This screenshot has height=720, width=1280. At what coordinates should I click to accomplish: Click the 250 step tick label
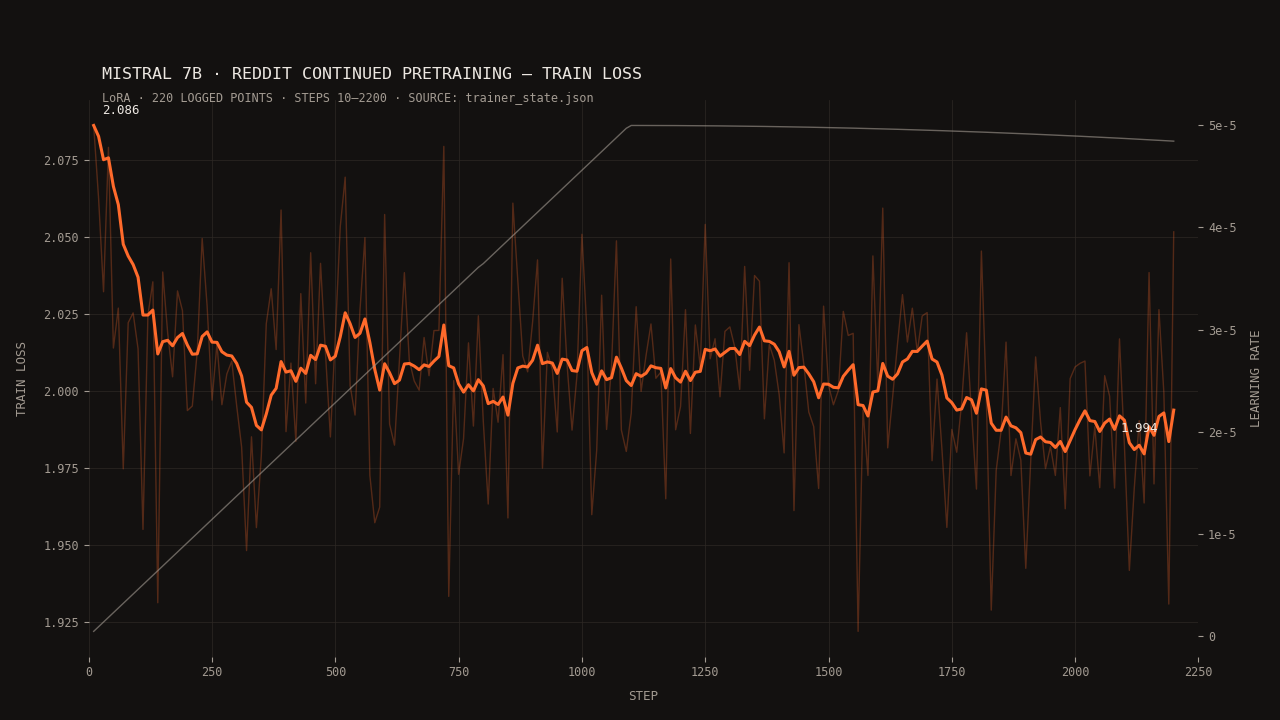pyautogui.click(x=212, y=673)
